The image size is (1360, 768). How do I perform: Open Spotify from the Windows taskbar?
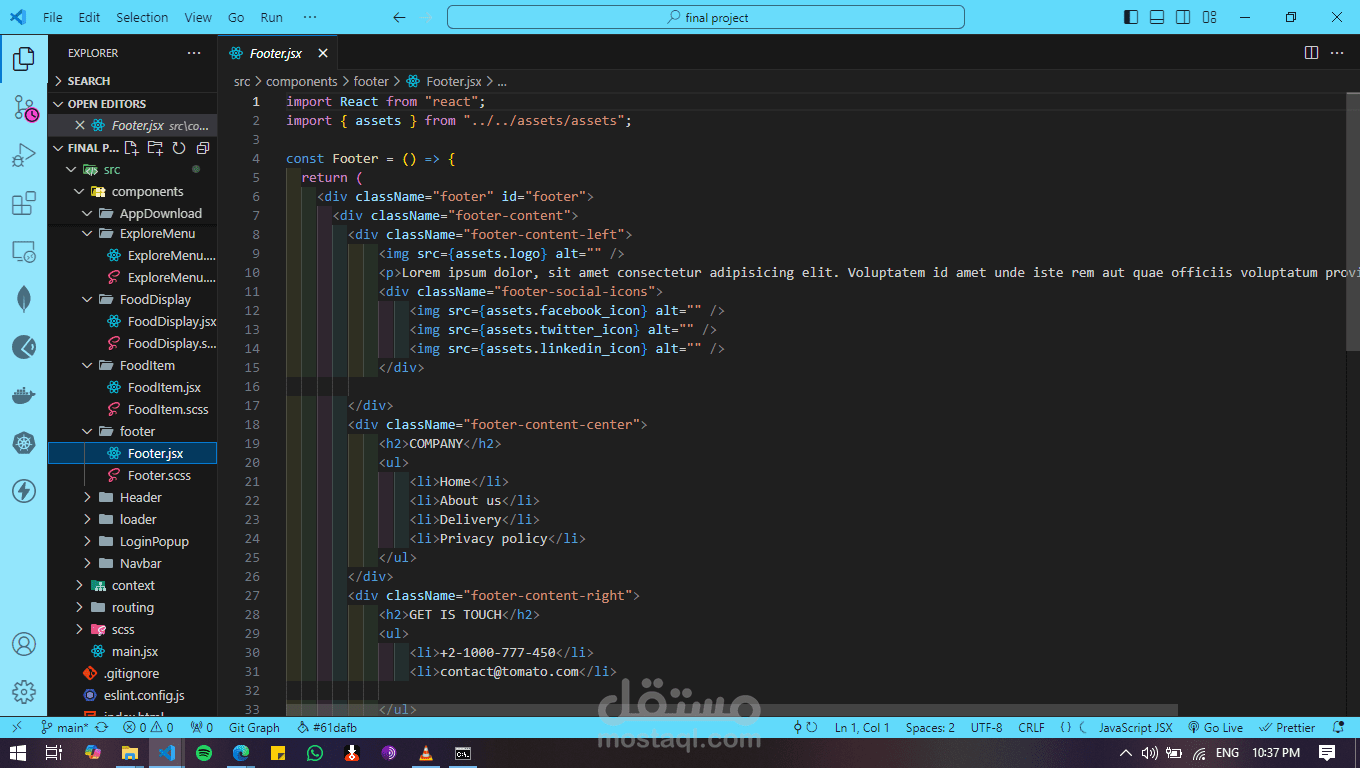[x=204, y=753]
